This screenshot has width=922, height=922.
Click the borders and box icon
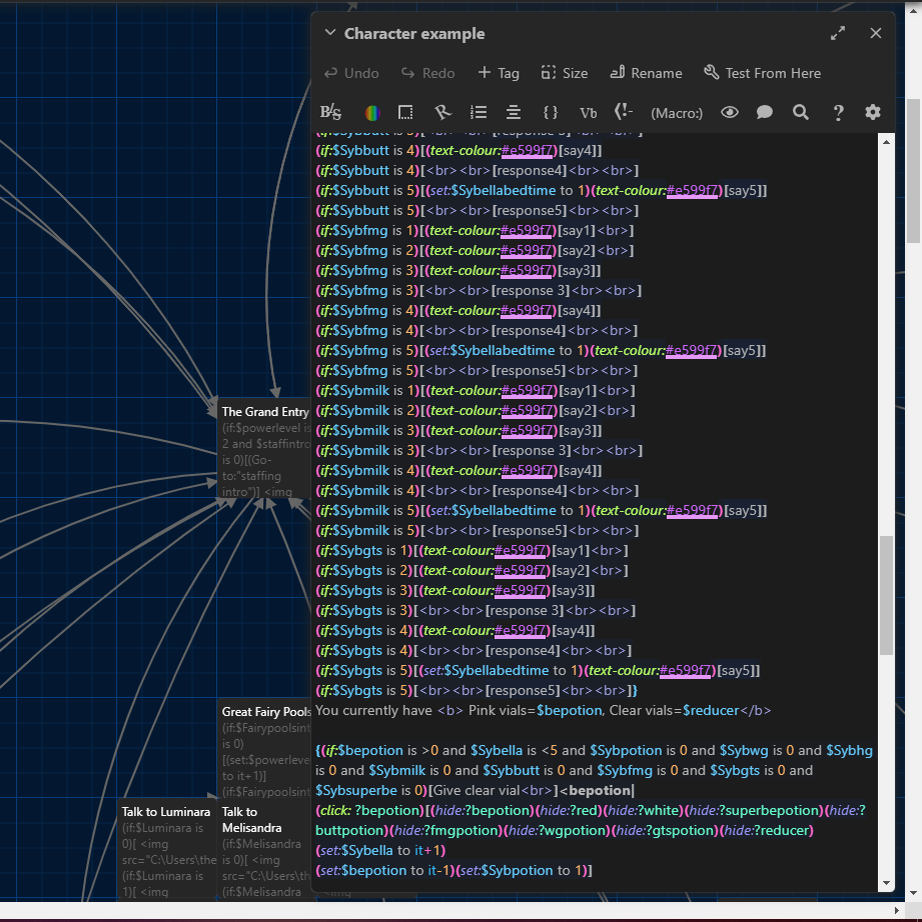click(405, 113)
